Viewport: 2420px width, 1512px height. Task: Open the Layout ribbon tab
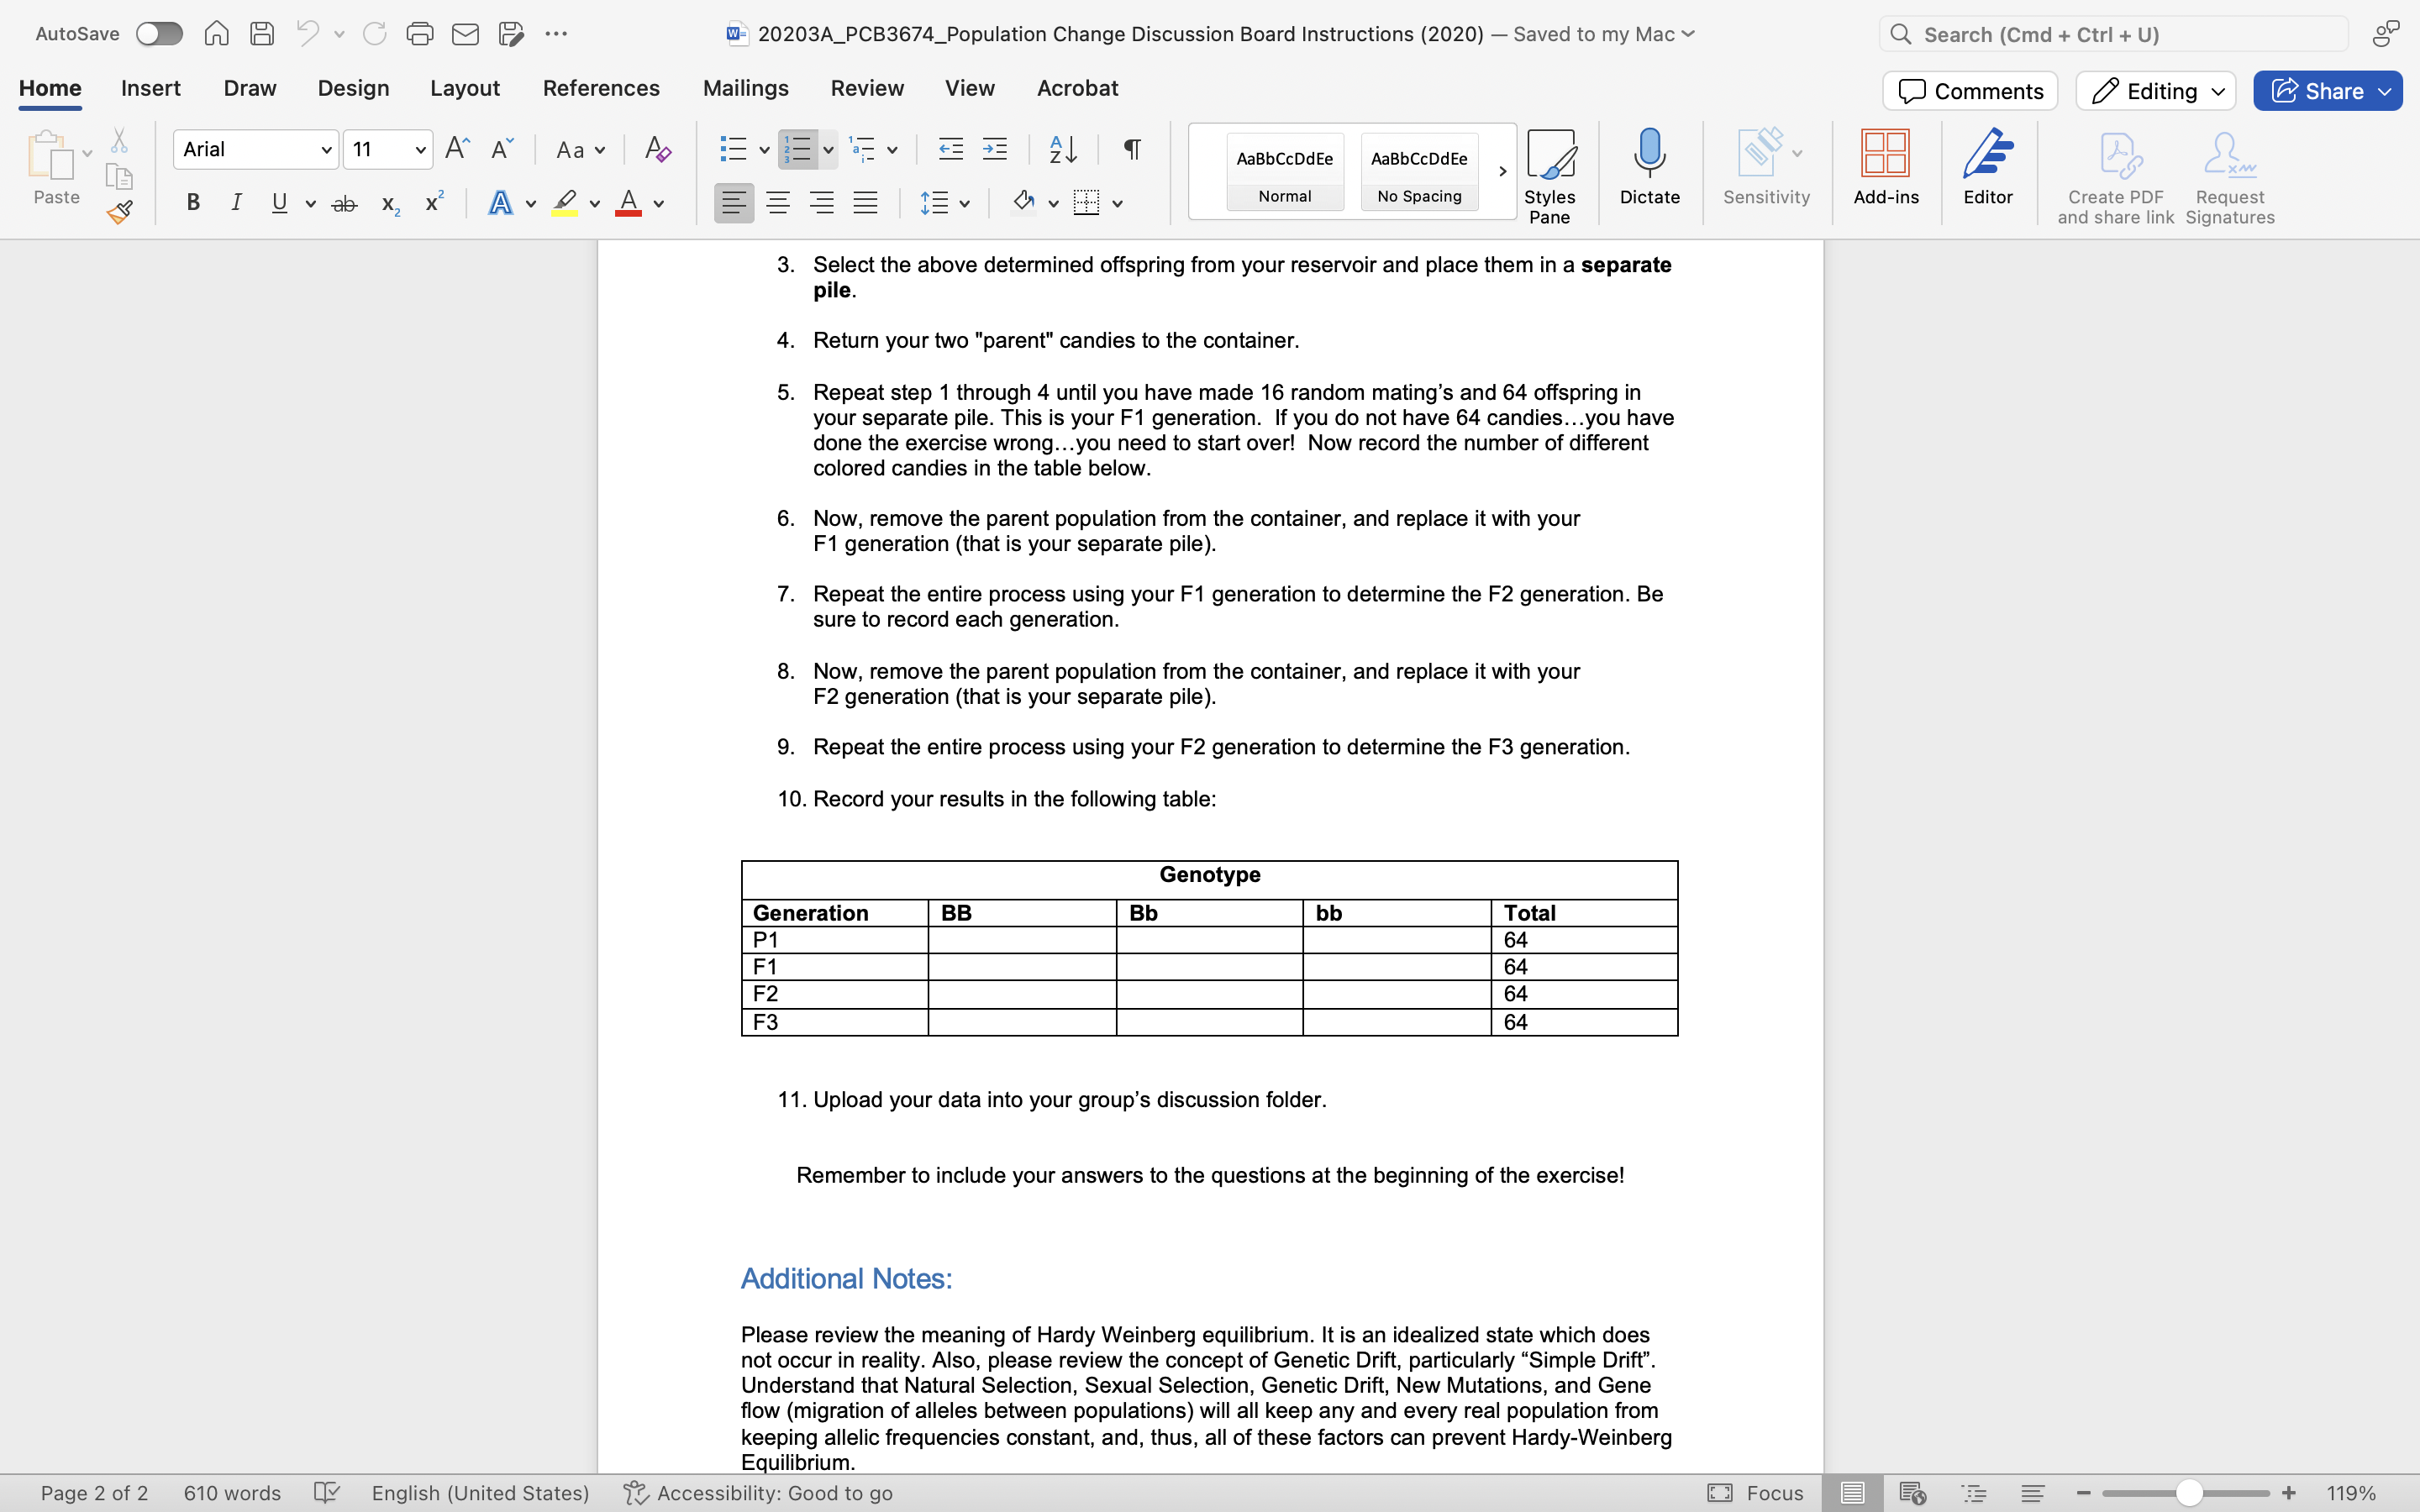coord(465,88)
